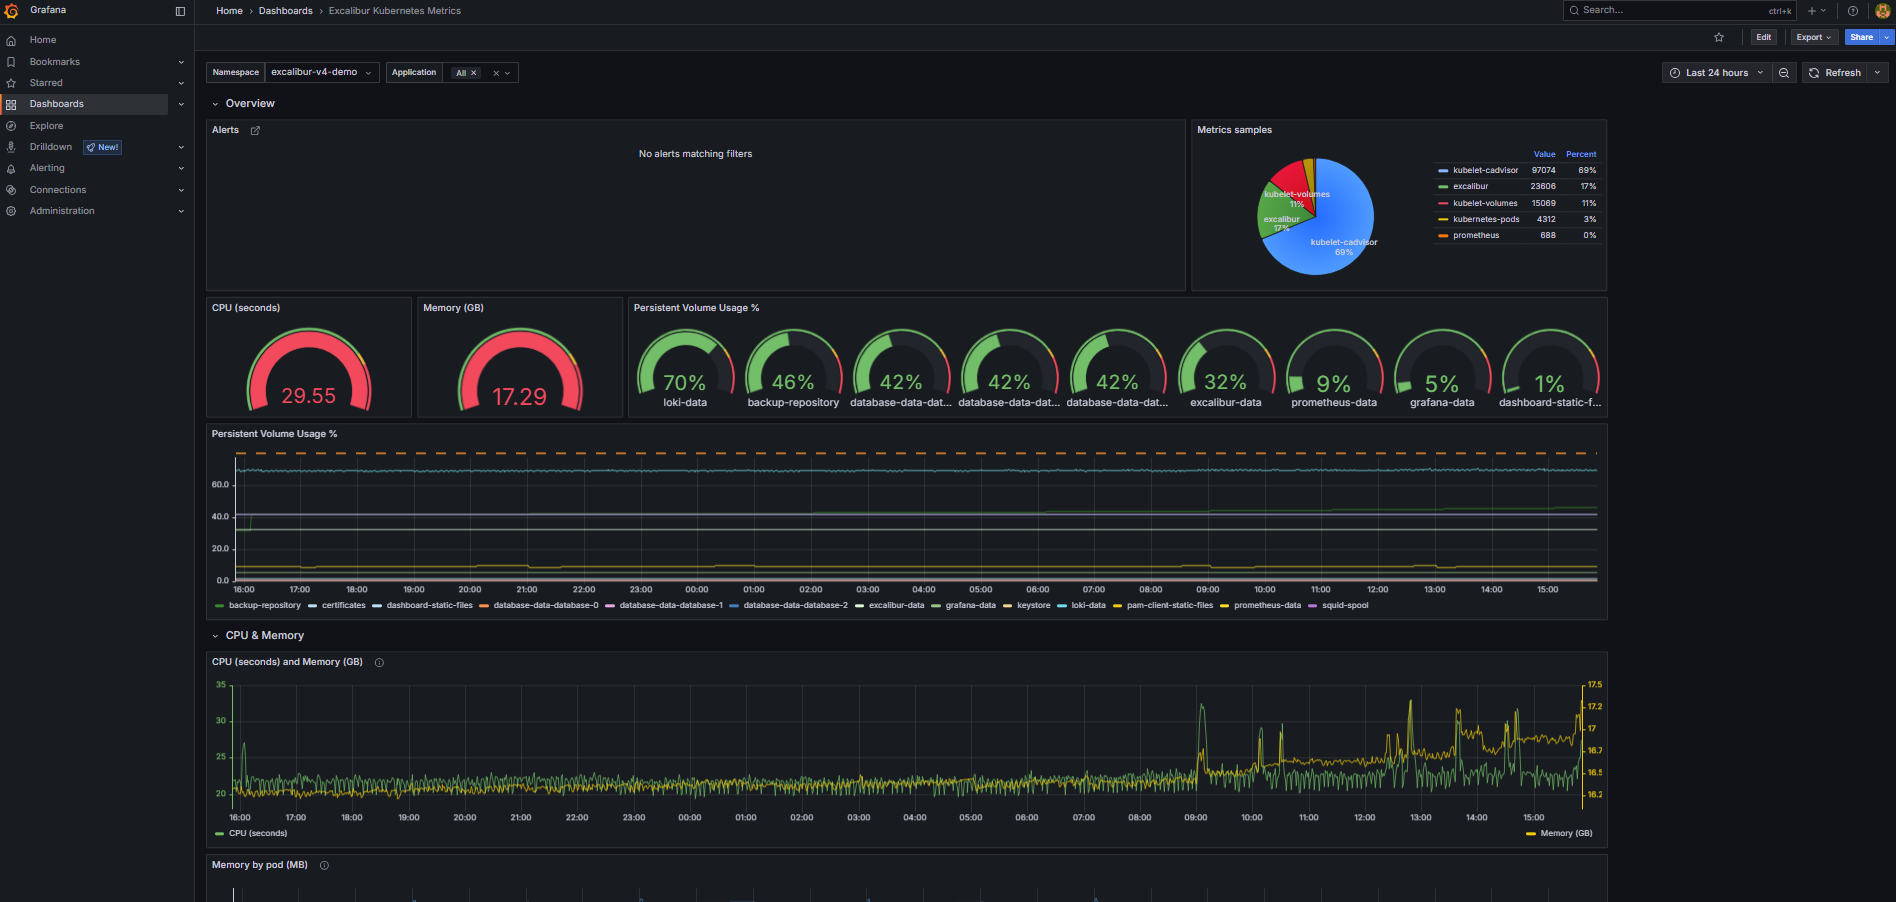Collapse the Overview row
Viewport: 1896px width, 902px height.
click(214, 103)
